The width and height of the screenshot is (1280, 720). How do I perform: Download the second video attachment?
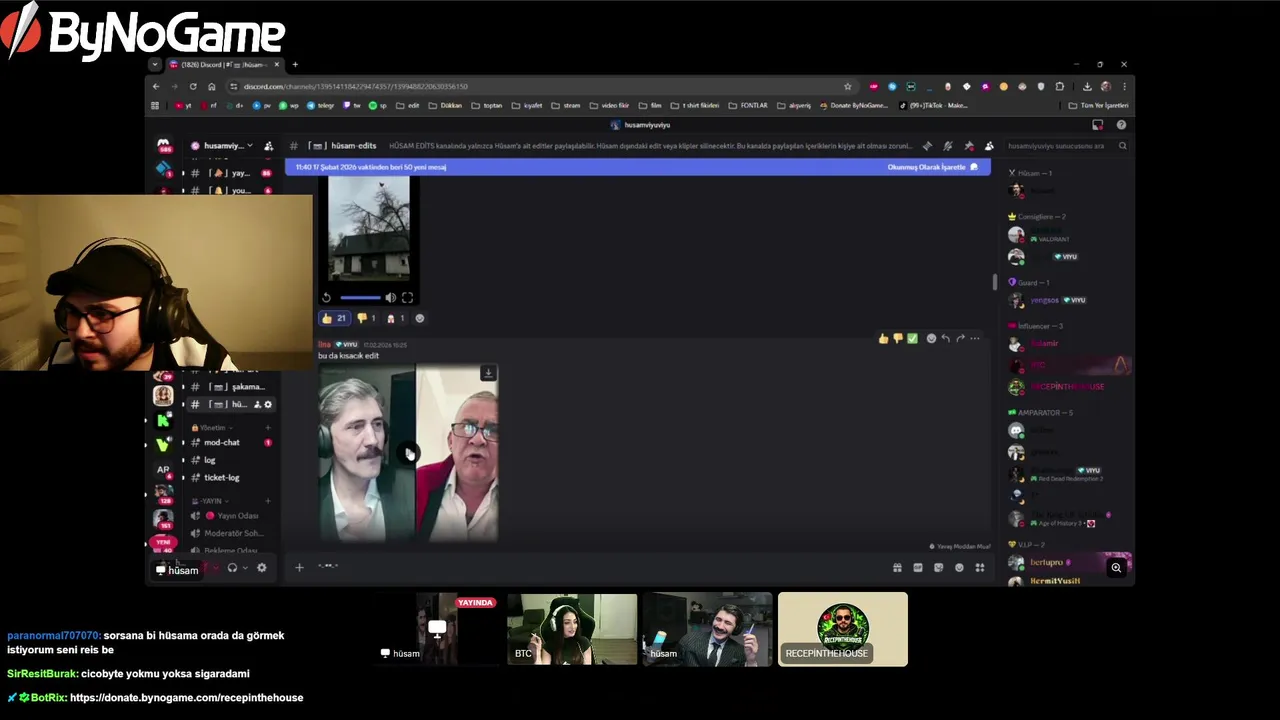(488, 373)
